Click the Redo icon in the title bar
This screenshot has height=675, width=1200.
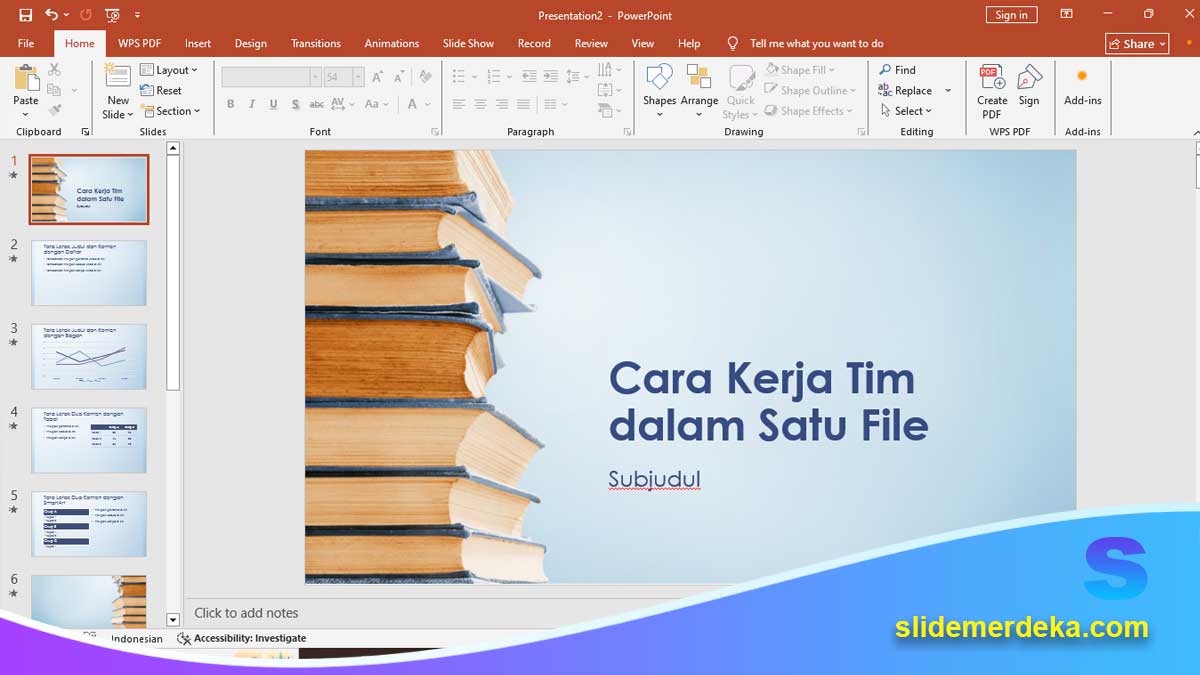pos(85,15)
